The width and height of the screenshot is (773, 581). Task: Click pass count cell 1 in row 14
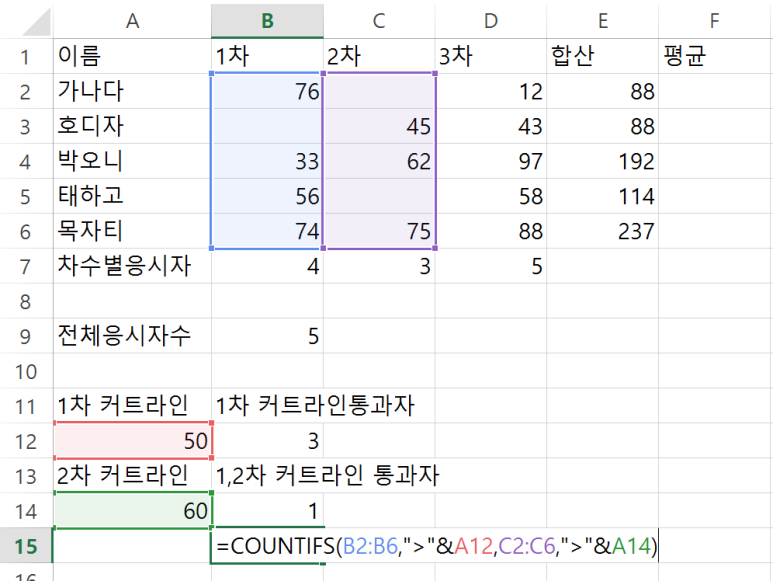click(267, 512)
